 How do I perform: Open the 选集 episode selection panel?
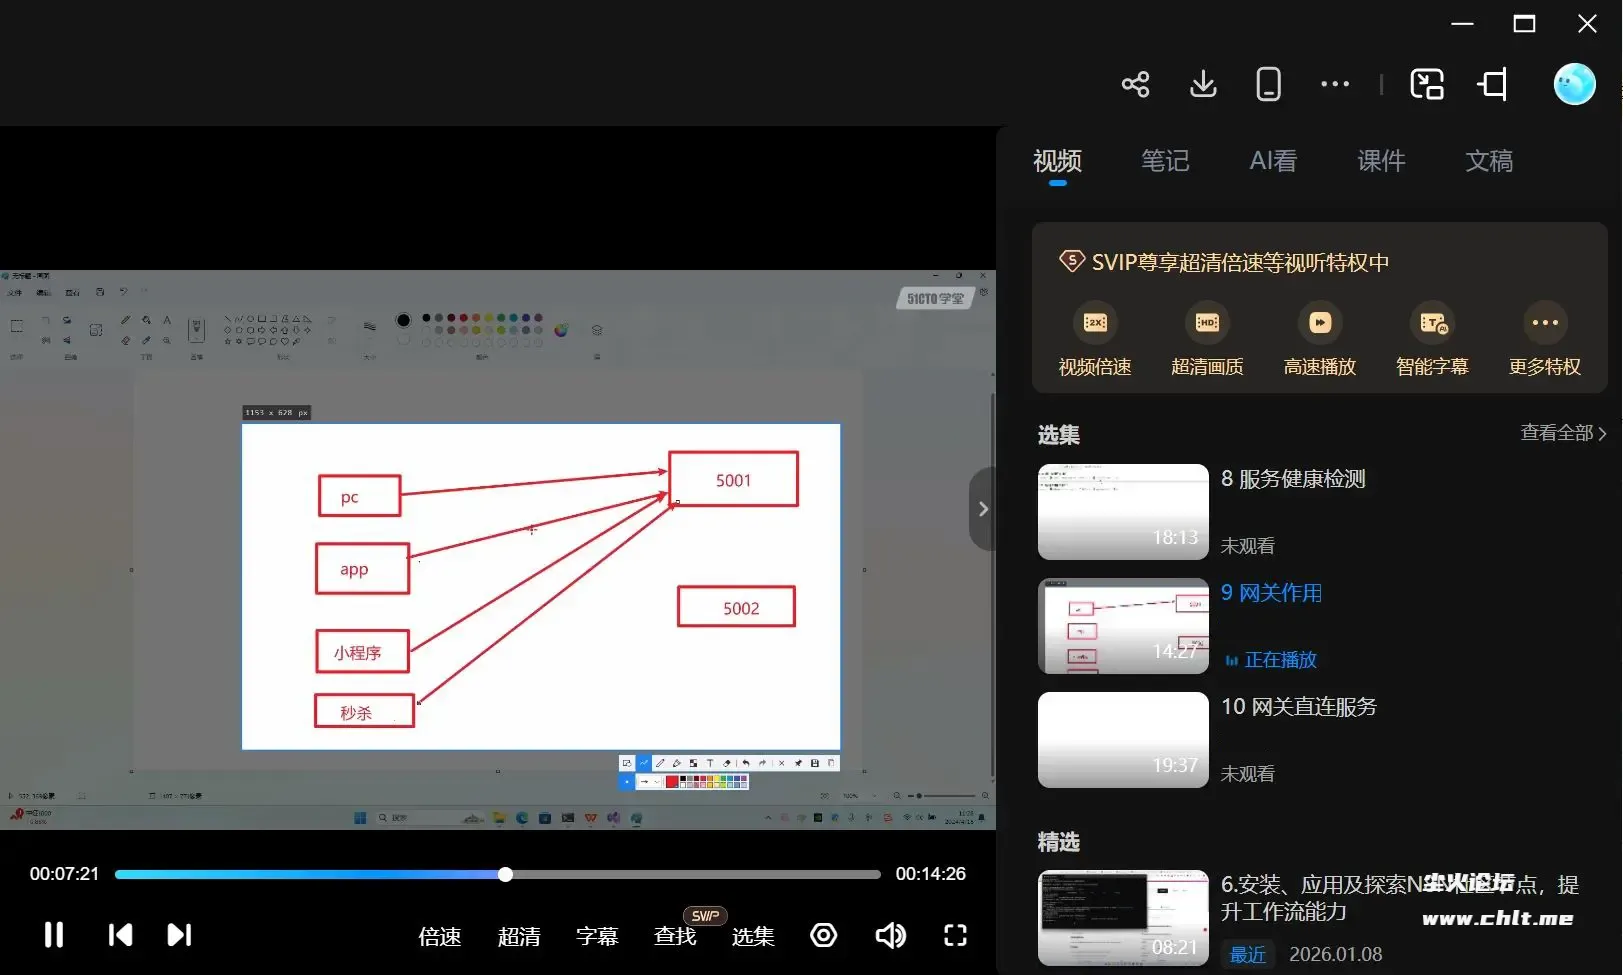point(753,936)
